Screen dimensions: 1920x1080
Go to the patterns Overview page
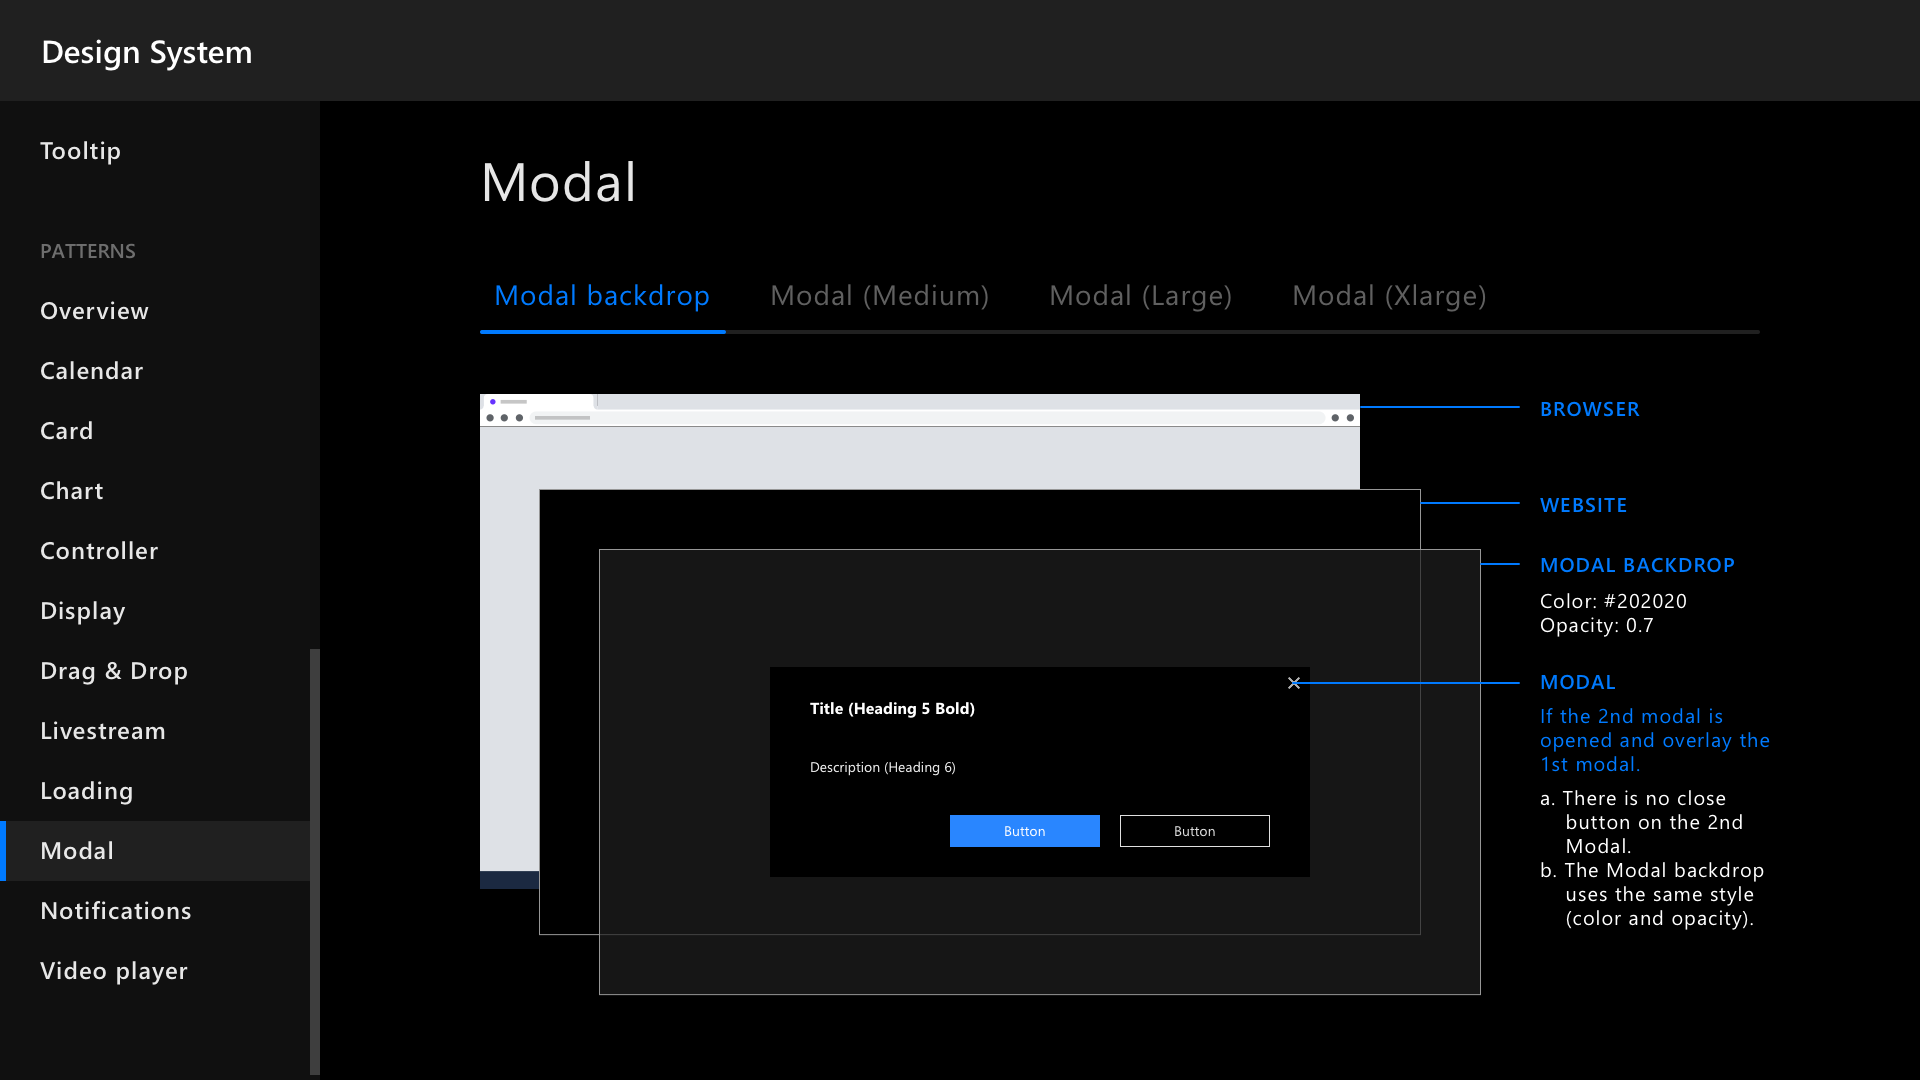tap(94, 311)
